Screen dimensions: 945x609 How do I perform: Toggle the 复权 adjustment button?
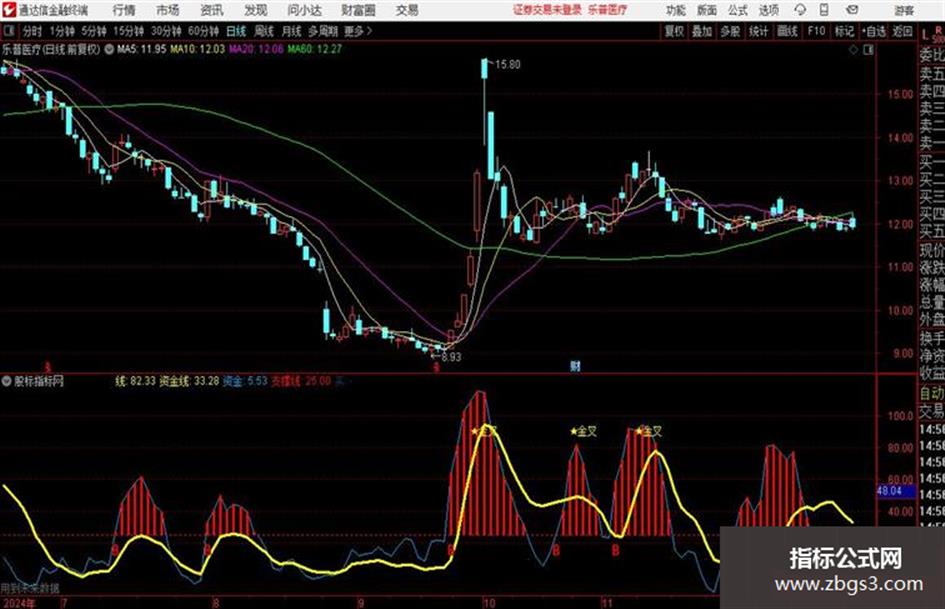click(674, 31)
